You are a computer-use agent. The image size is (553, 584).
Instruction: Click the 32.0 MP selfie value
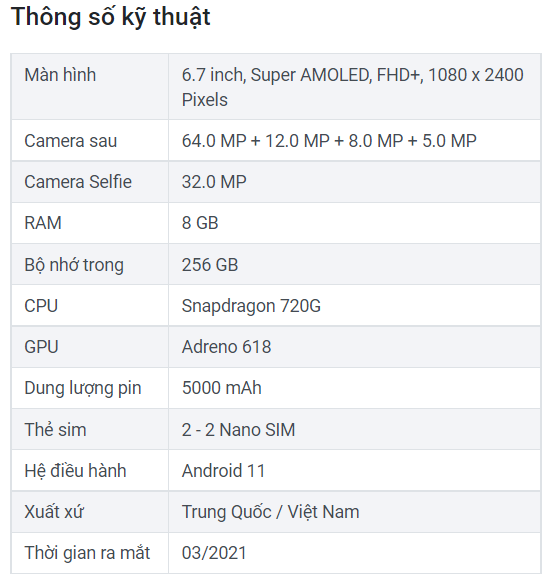click(x=214, y=182)
